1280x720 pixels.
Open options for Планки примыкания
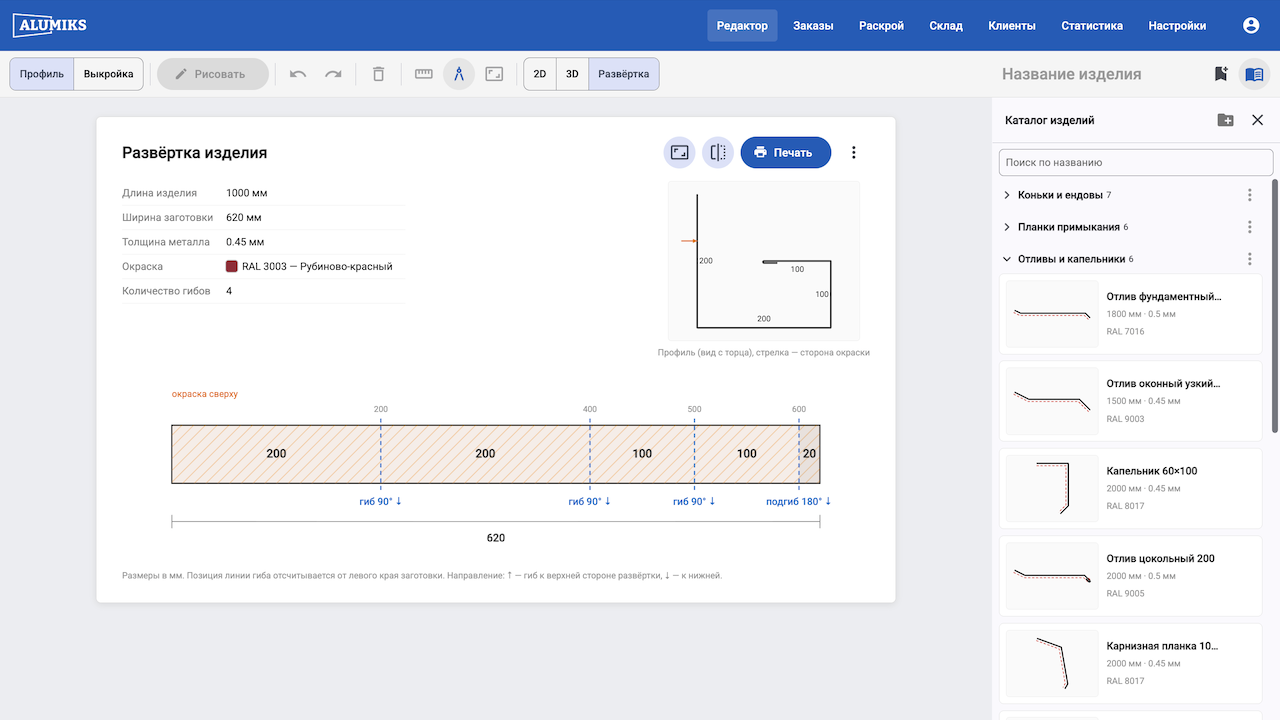(x=1250, y=227)
